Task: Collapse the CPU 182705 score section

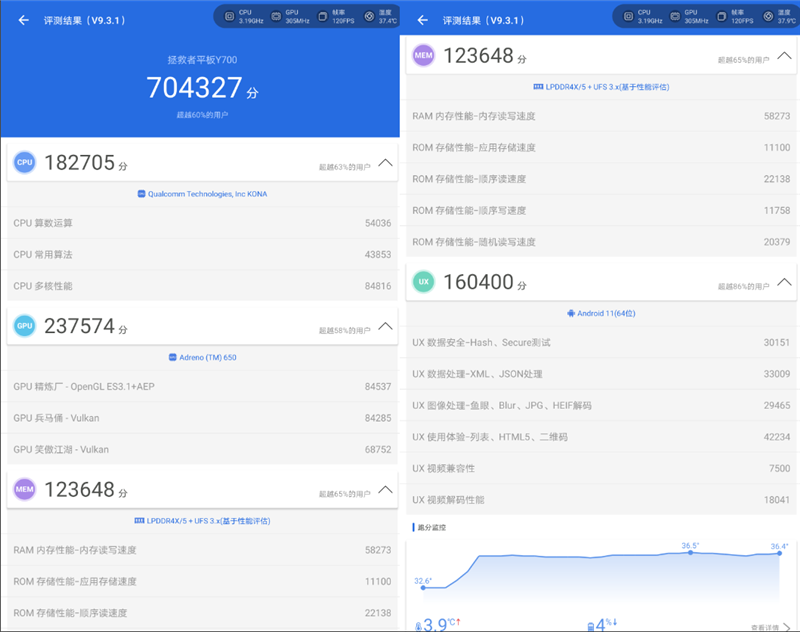Action: point(385,163)
